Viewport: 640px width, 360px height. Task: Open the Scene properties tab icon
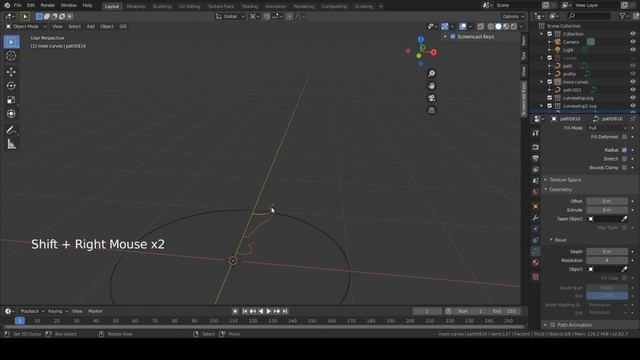pos(536,180)
